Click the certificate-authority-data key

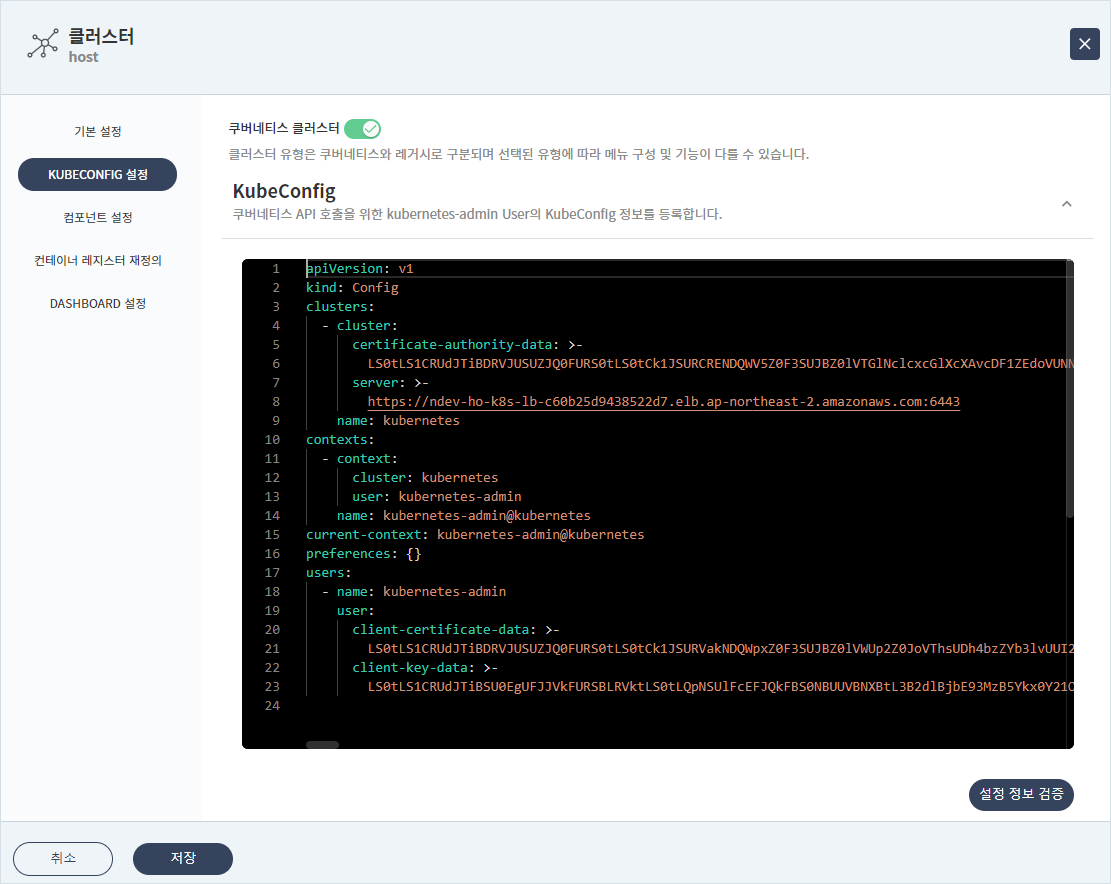[452, 345]
